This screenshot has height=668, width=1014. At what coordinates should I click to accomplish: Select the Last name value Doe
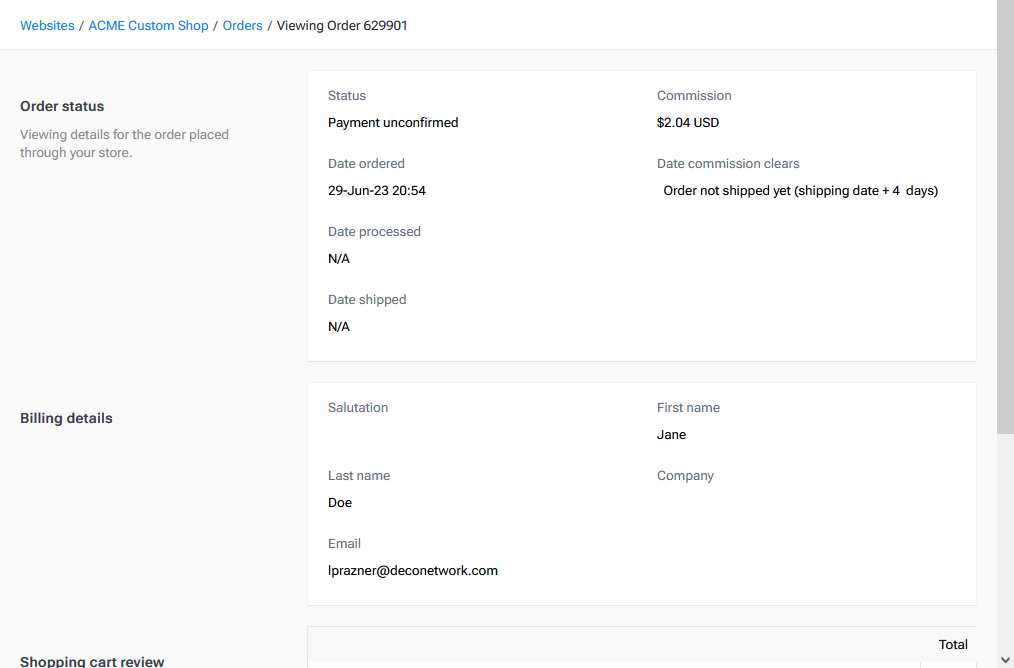tap(340, 502)
